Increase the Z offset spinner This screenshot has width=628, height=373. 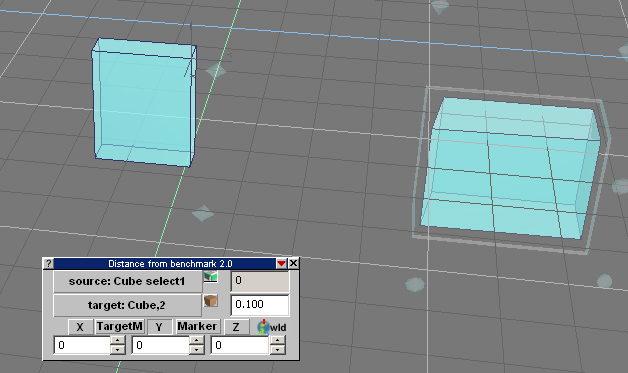(278, 341)
